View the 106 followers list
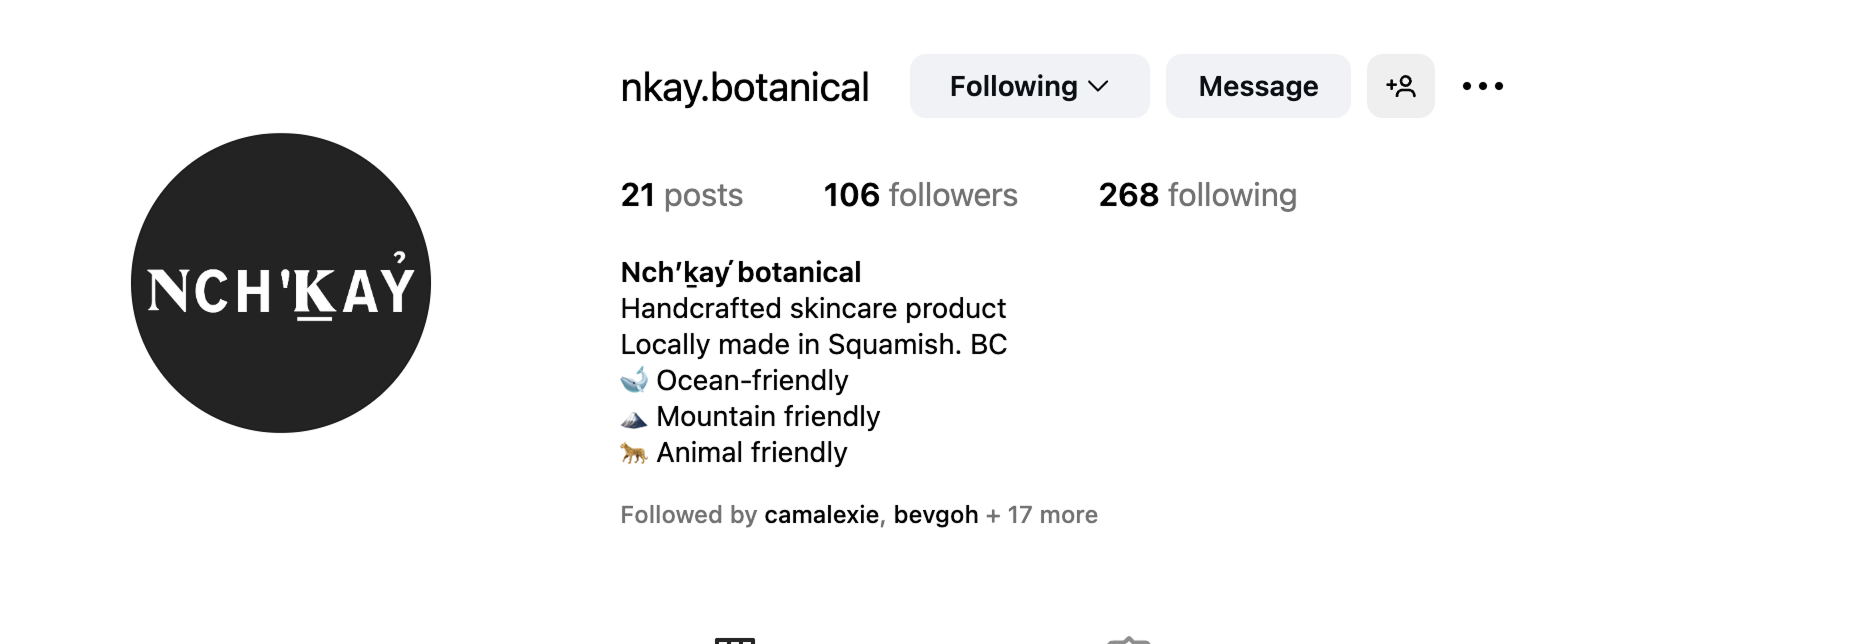This screenshot has width=1858, height=644. [x=920, y=195]
